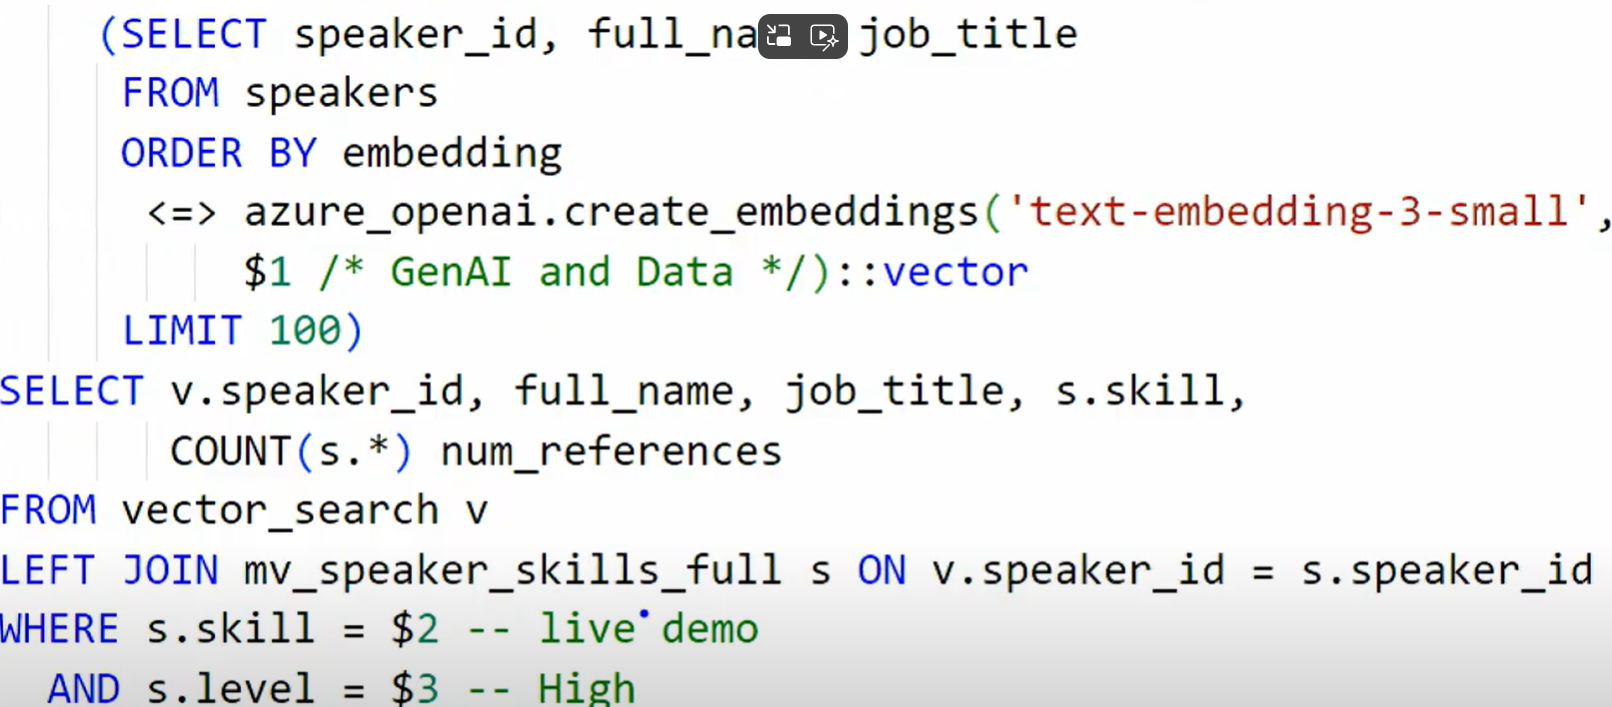The image size is (1612, 707).
Task: Click the '100)' limit value
Action: pyautogui.click(x=315, y=331)
